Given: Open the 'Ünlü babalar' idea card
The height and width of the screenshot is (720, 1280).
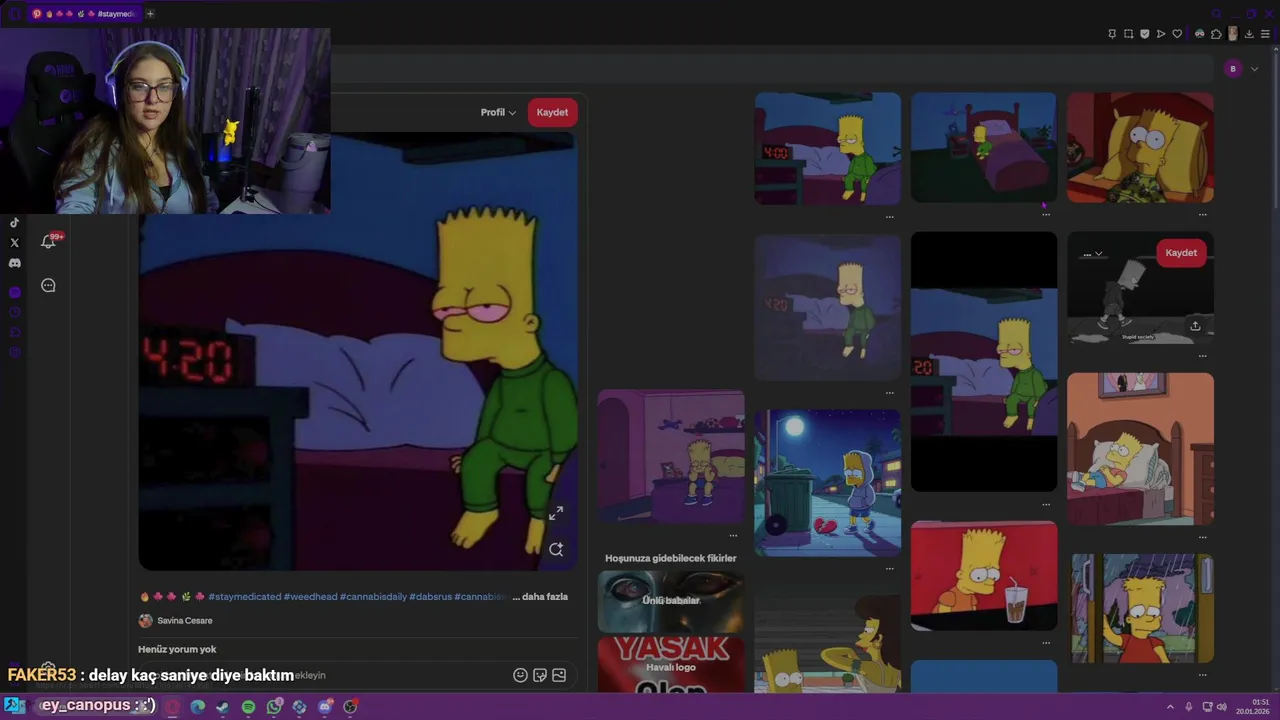Looking at the screenshot, I should point(671,602).
